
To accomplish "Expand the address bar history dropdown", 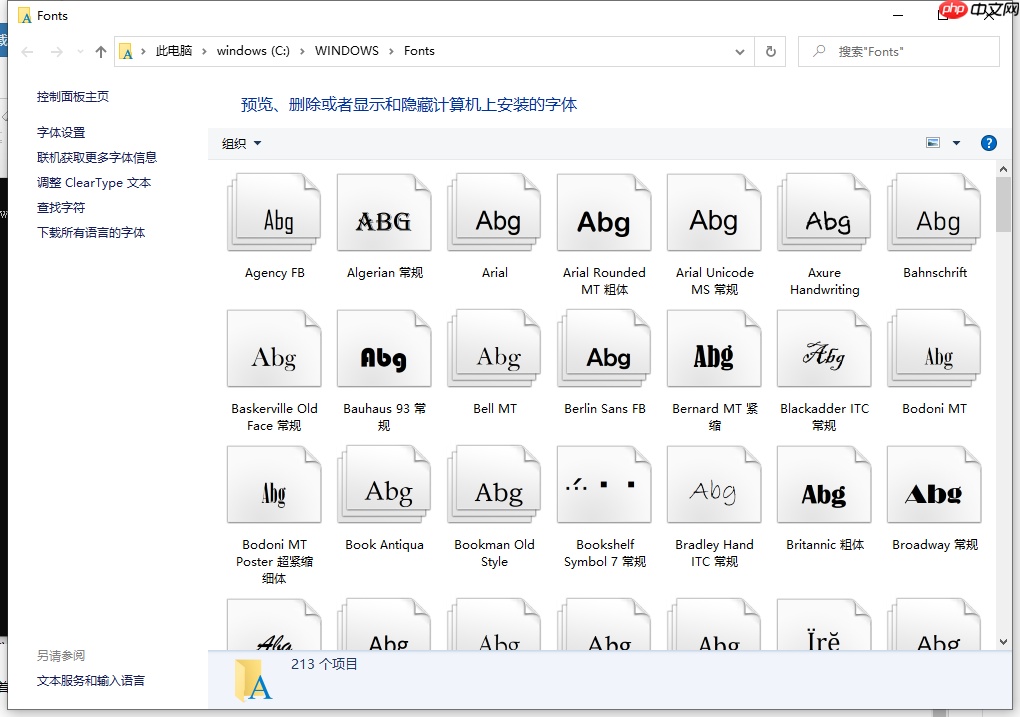I will pos(740,51).
